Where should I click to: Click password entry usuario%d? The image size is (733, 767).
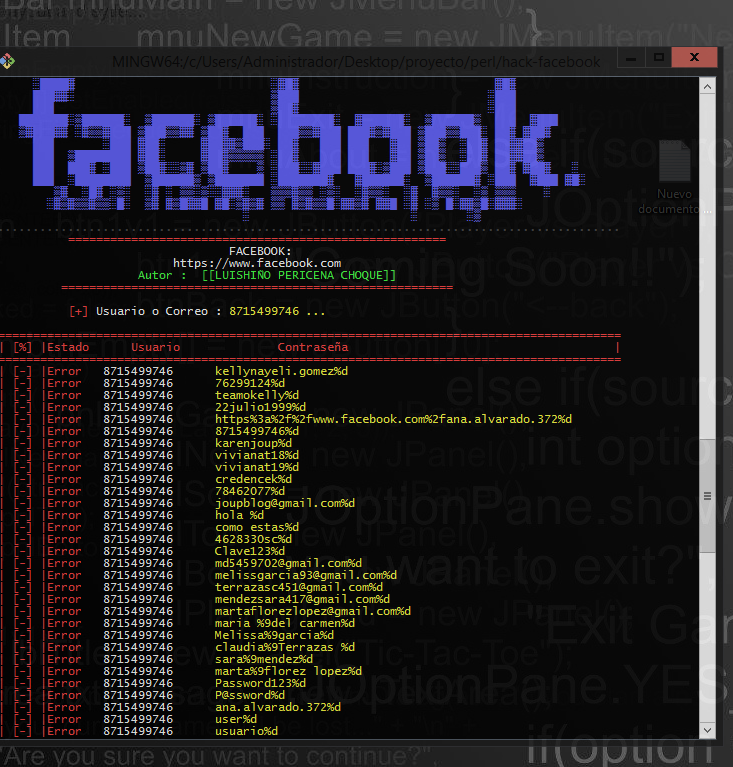pos(247,731)
